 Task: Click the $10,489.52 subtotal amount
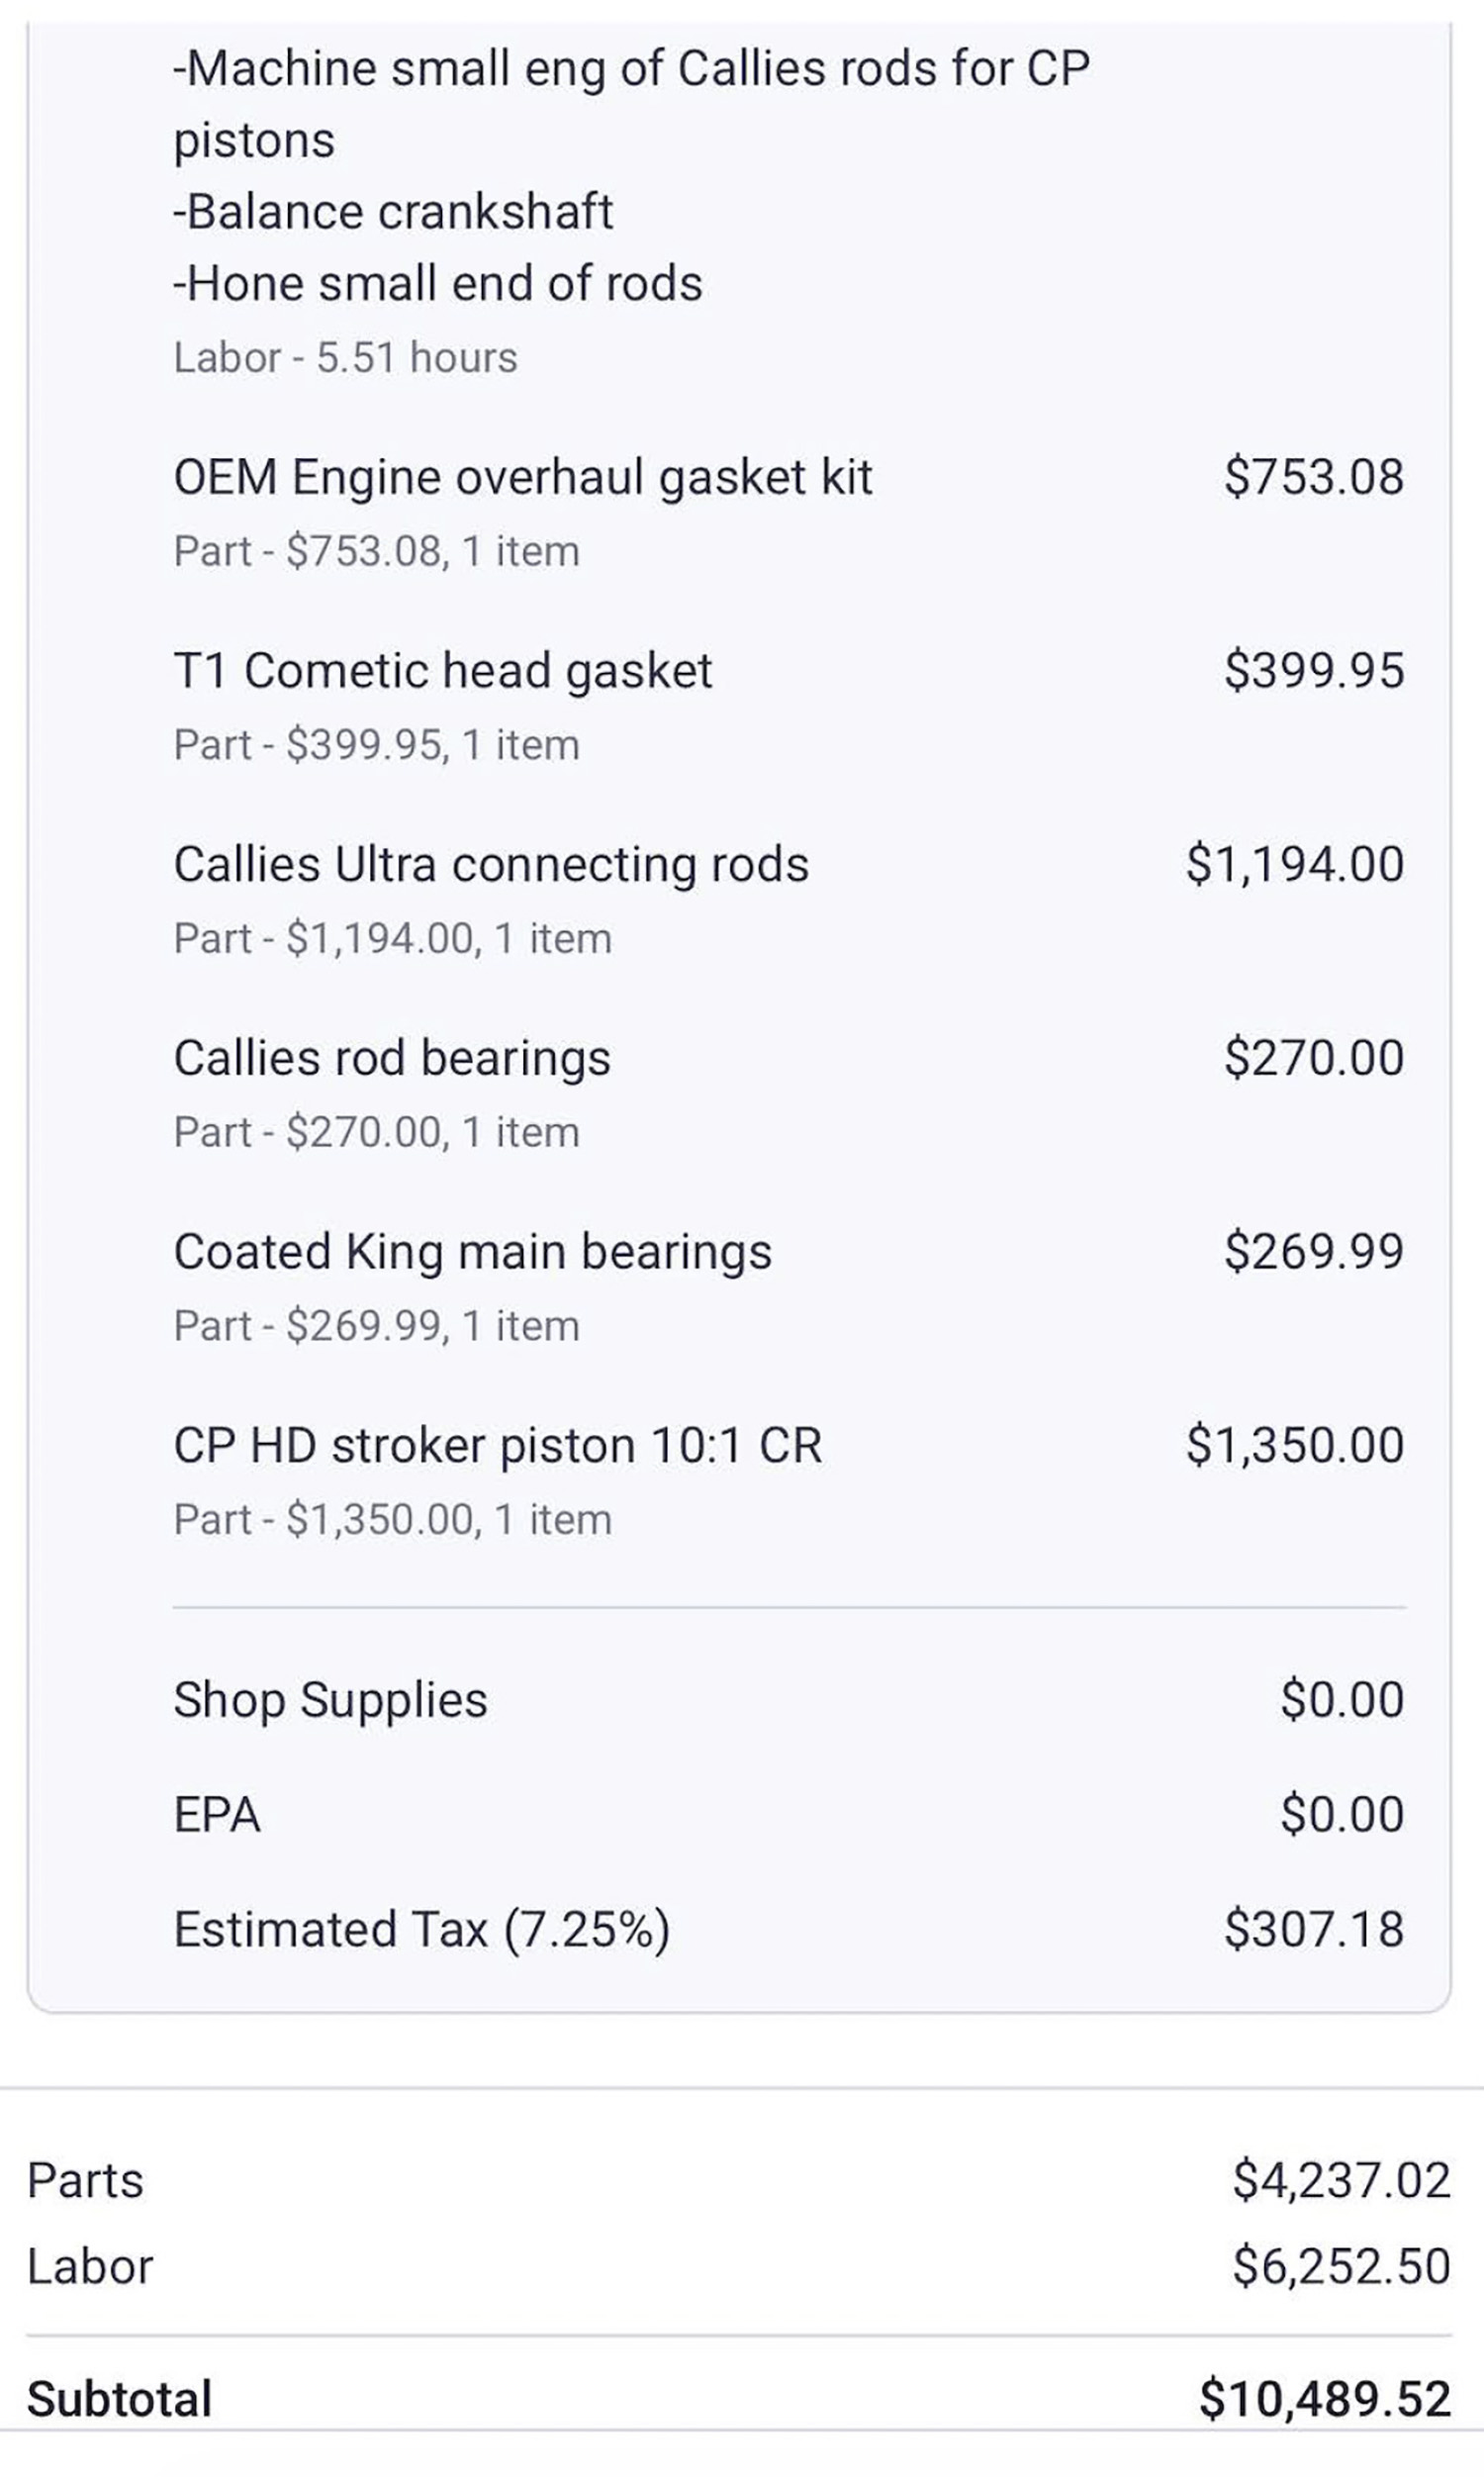tap(1324, 2399)
